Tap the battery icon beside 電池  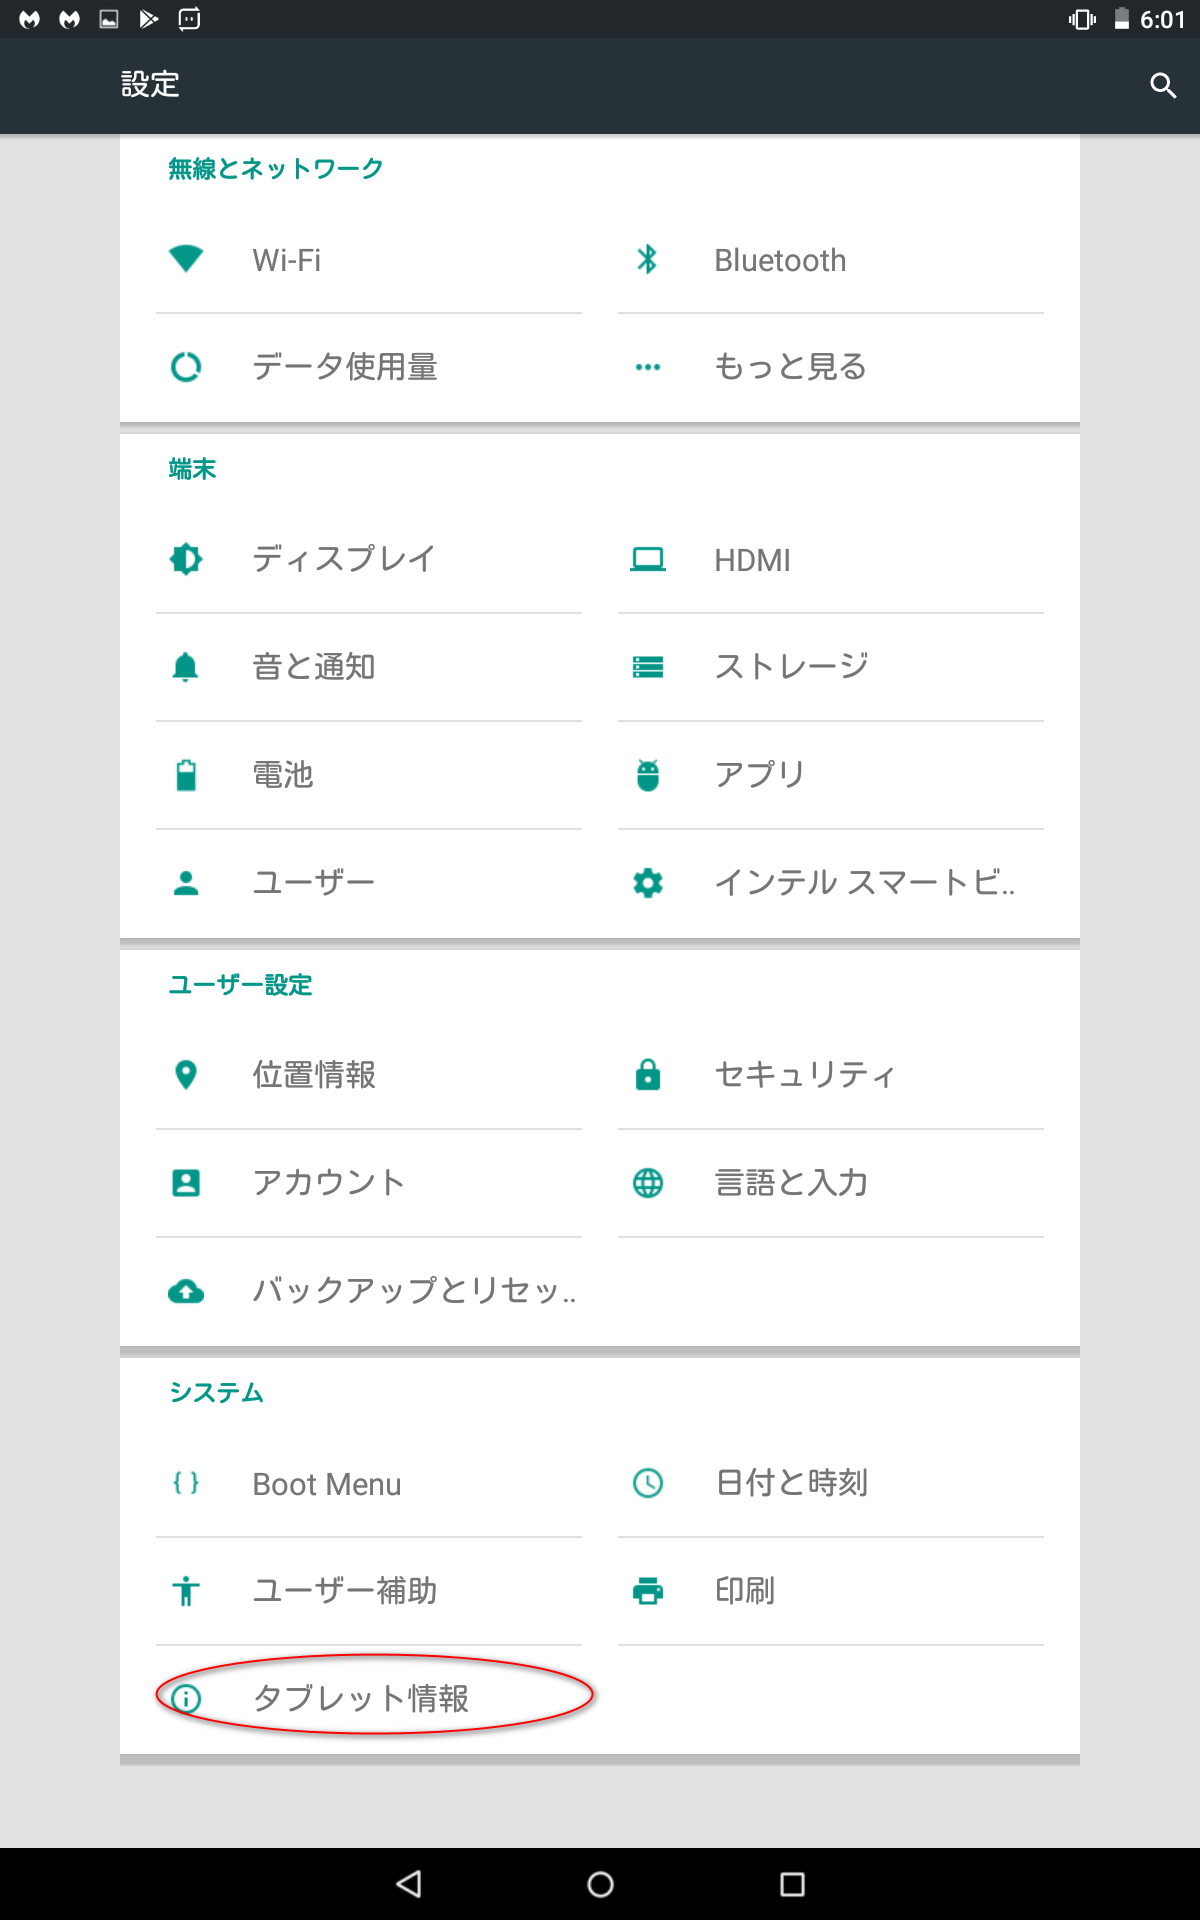coord(186,775)
